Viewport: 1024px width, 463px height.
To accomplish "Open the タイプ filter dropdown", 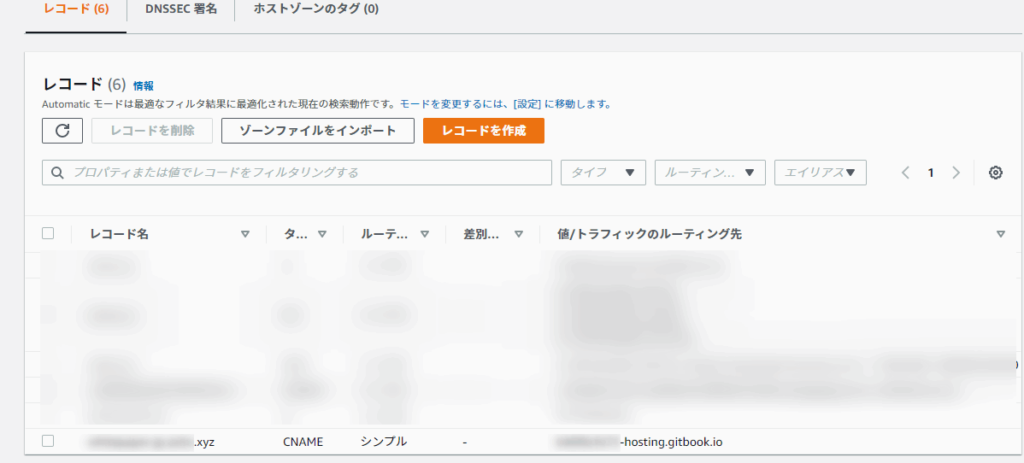I will (603, 173).
